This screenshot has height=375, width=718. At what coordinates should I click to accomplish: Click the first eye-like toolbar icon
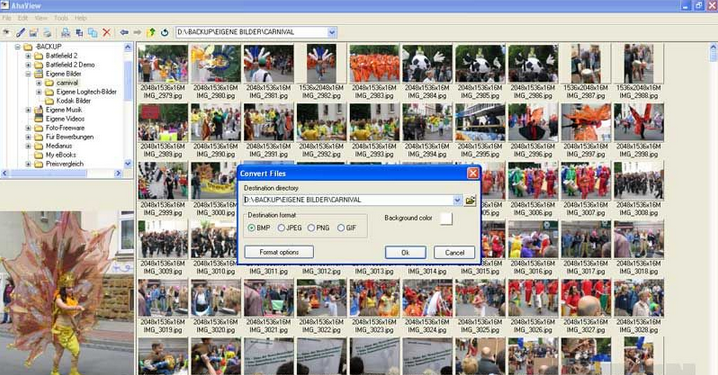pos(6,33)
